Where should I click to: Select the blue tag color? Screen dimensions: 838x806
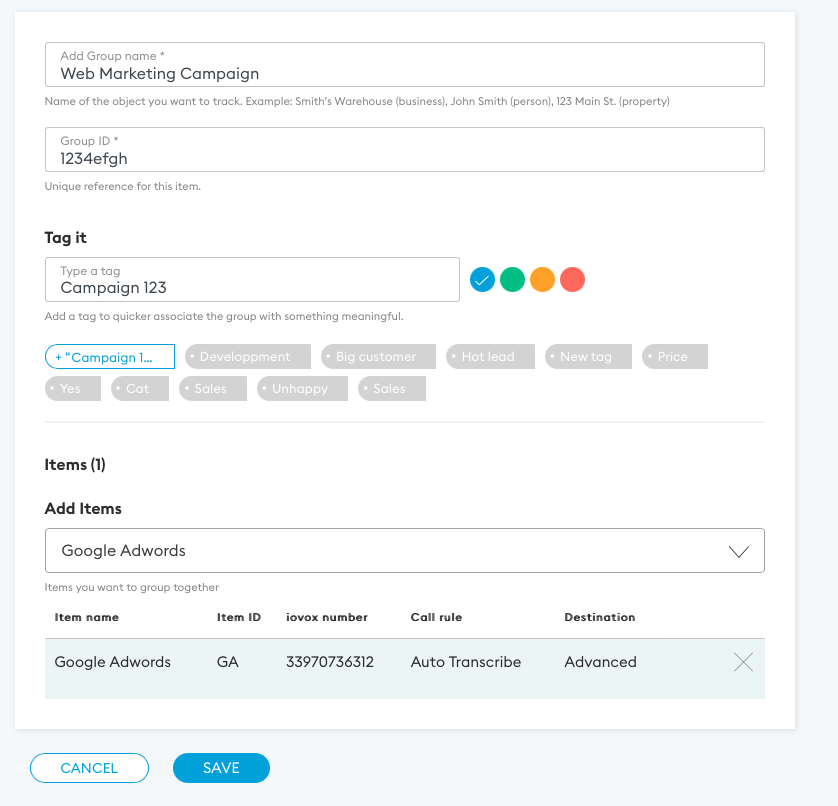[482, 280]
